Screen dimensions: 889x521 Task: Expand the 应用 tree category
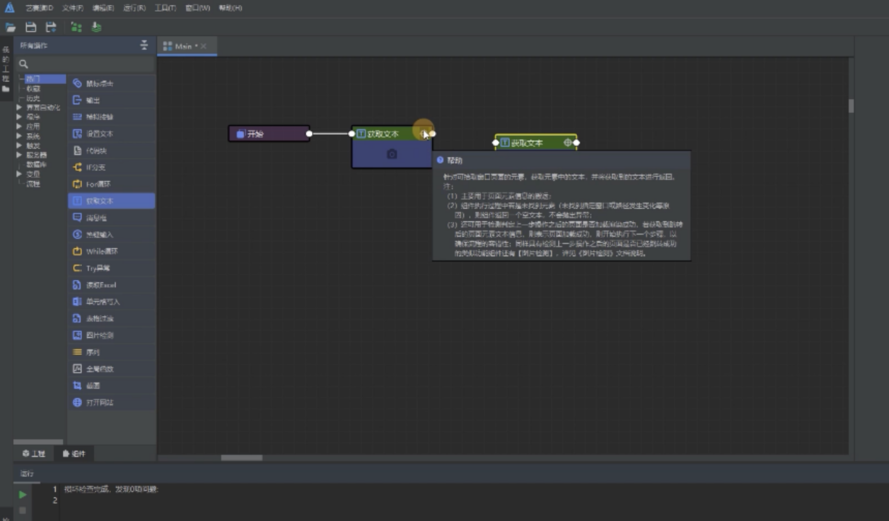click(19, 126)
